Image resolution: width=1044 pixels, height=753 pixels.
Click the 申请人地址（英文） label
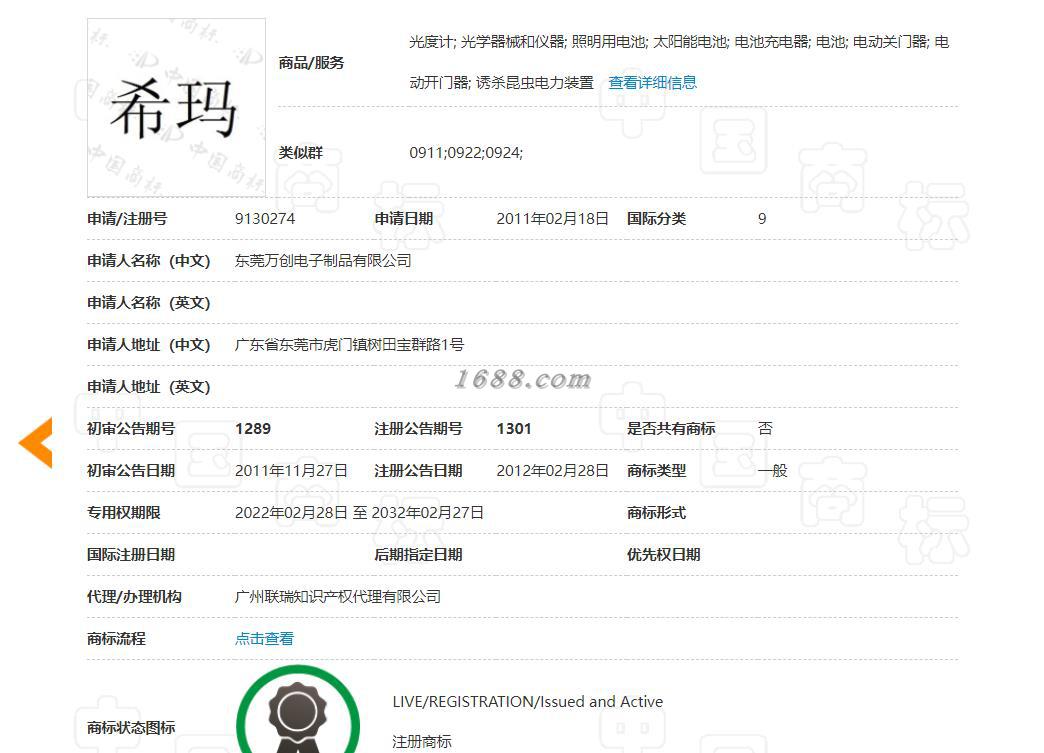148,387
